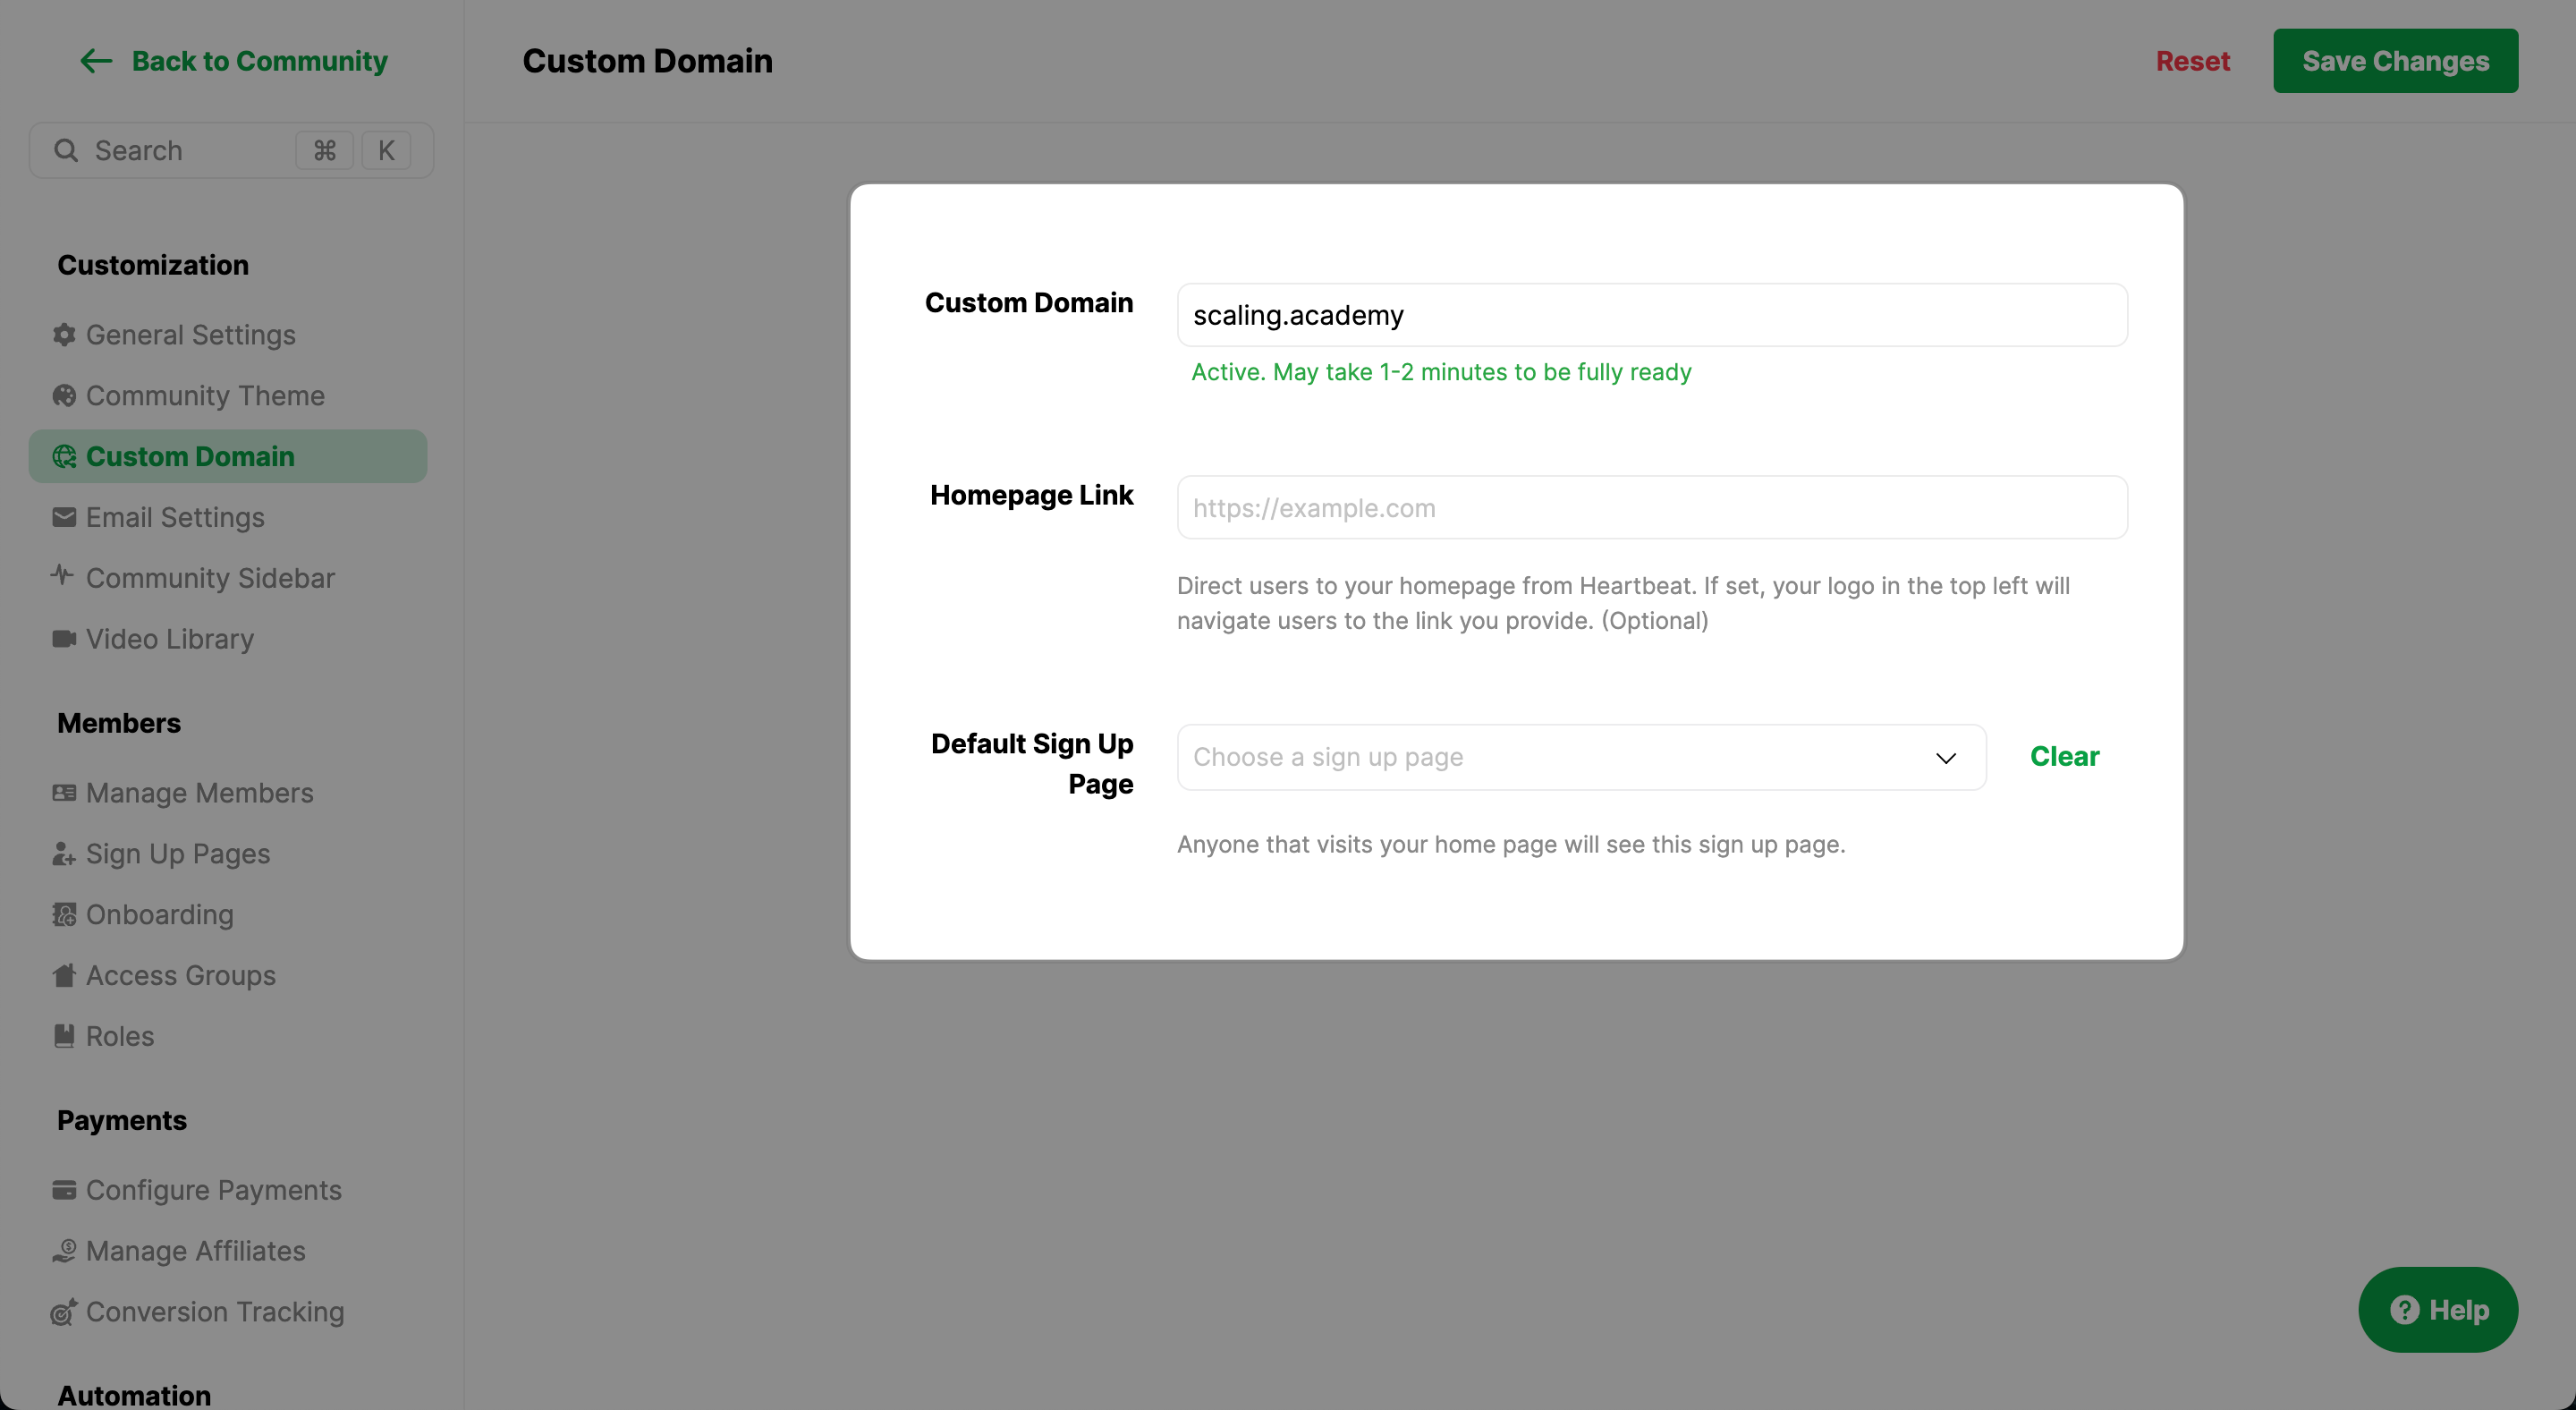Select the Configure Payments card icon
Image resolution: width=2576 pixels, height=1410 pixels.
[x=64, y=1190]
